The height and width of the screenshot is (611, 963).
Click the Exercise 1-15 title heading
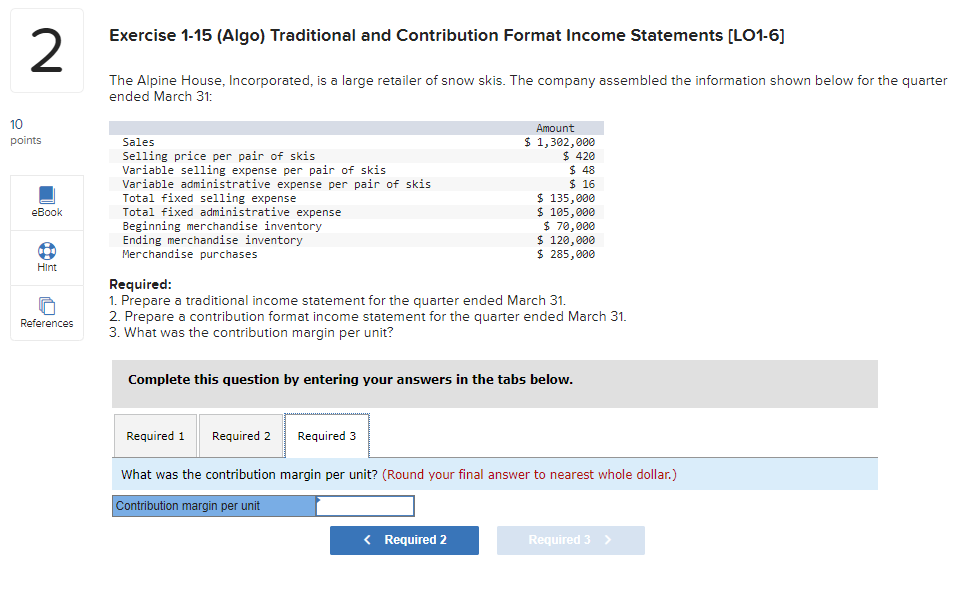(x=446, y=36)
